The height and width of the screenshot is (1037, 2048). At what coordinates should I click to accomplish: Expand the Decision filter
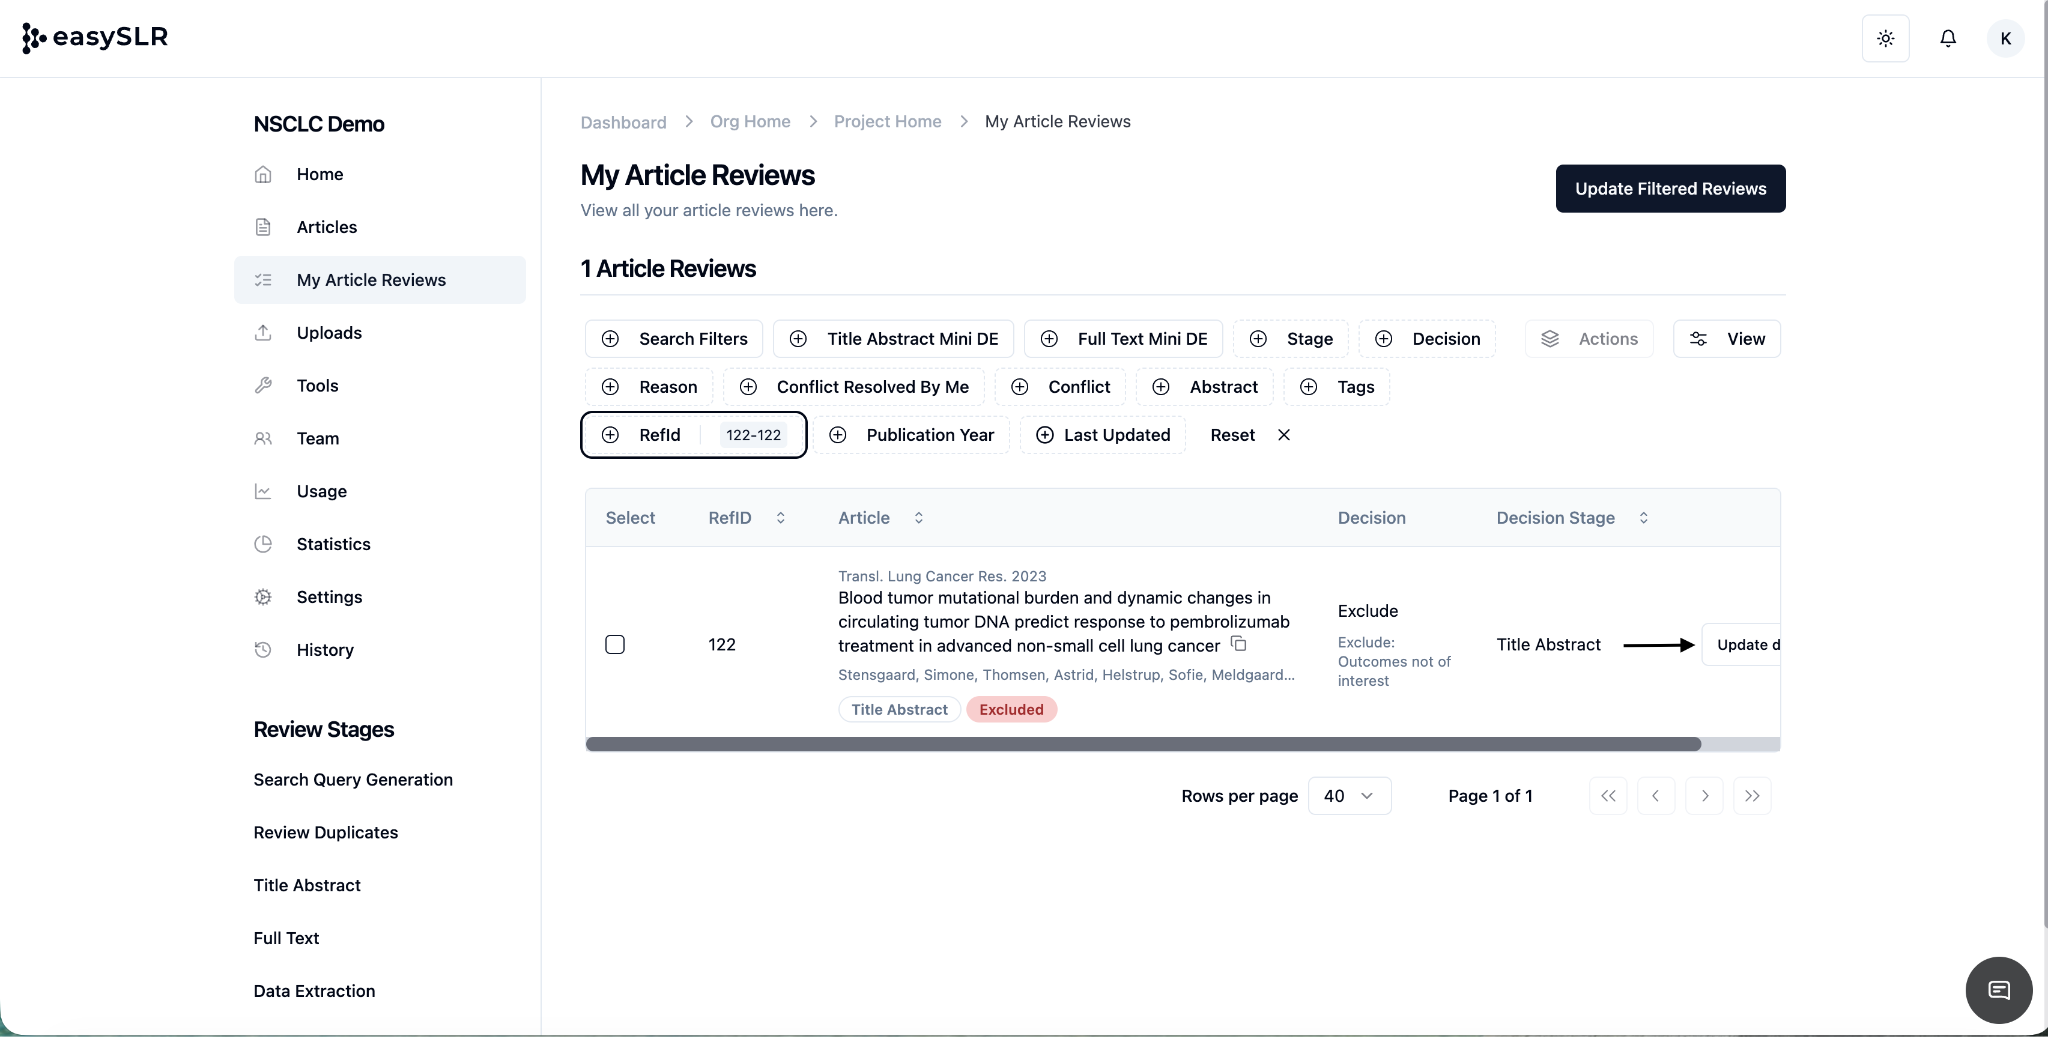tap(1427, 339)
